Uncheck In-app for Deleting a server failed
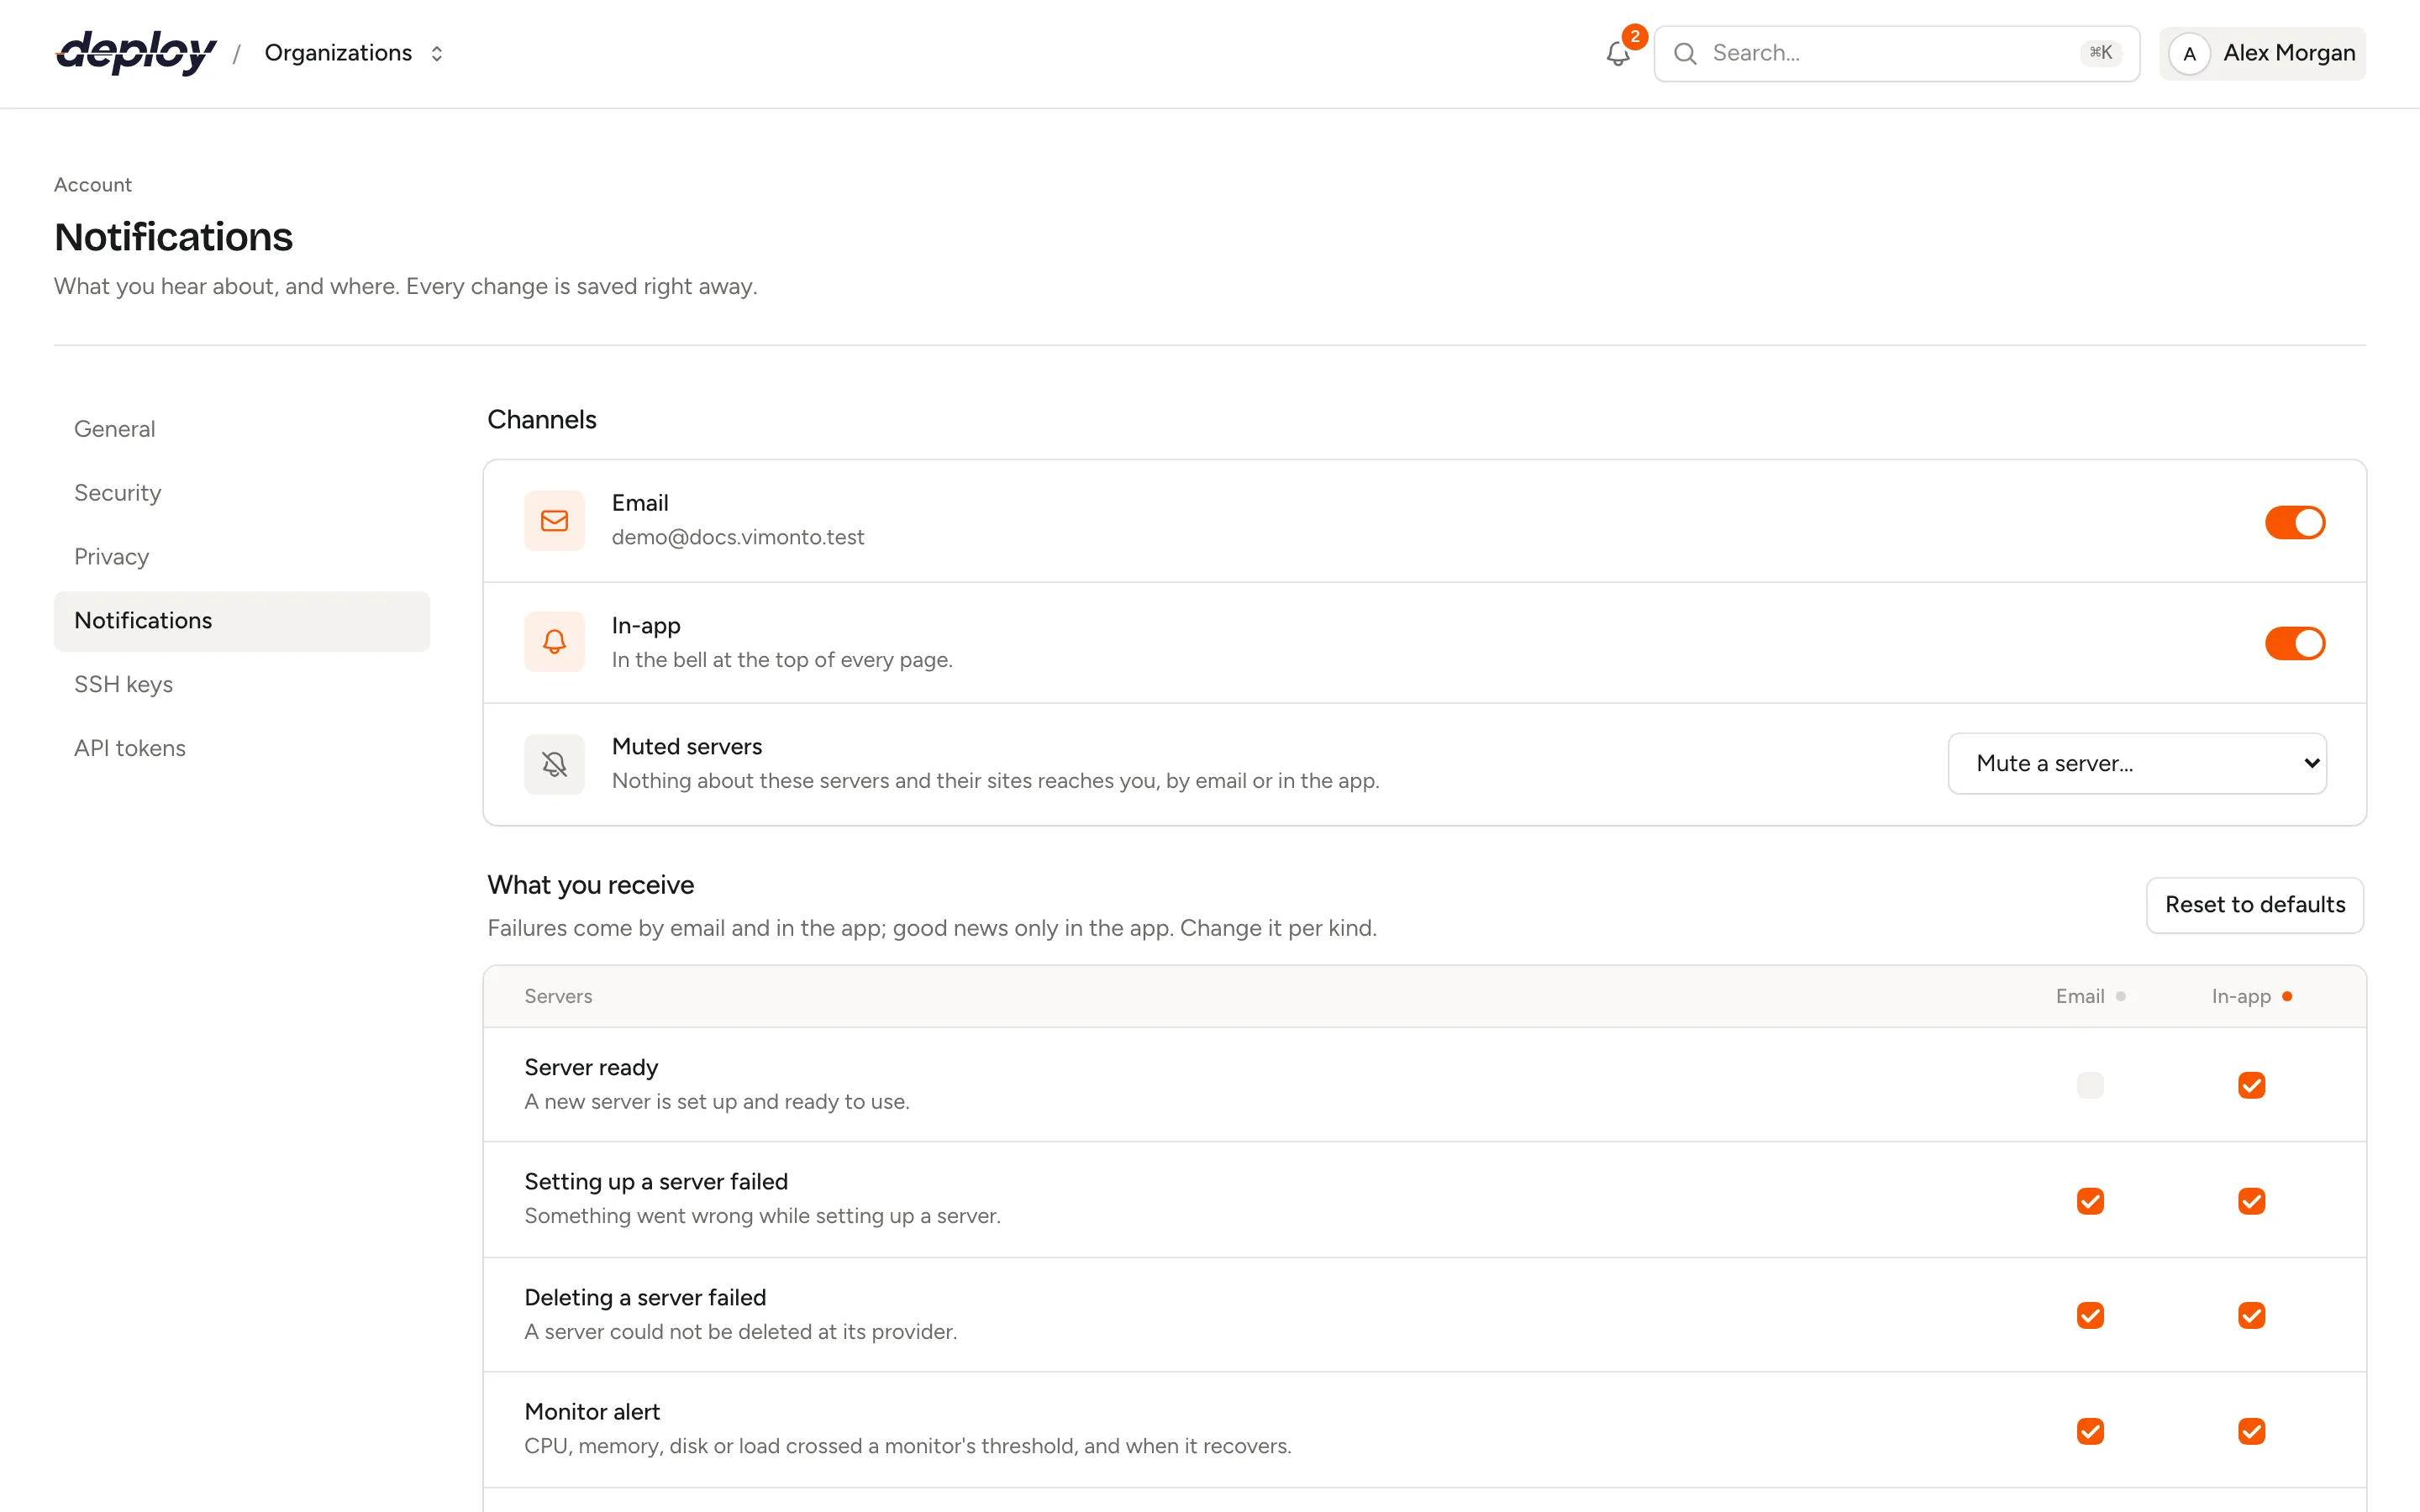2420x1512 pixels. point(2251,1315)
